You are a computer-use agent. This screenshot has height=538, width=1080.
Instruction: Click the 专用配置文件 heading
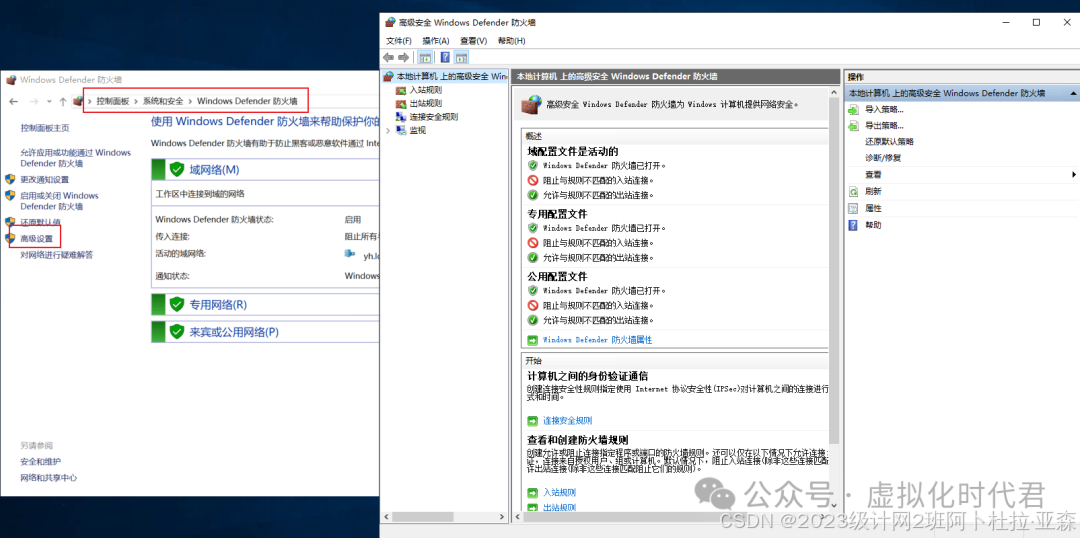557,214
